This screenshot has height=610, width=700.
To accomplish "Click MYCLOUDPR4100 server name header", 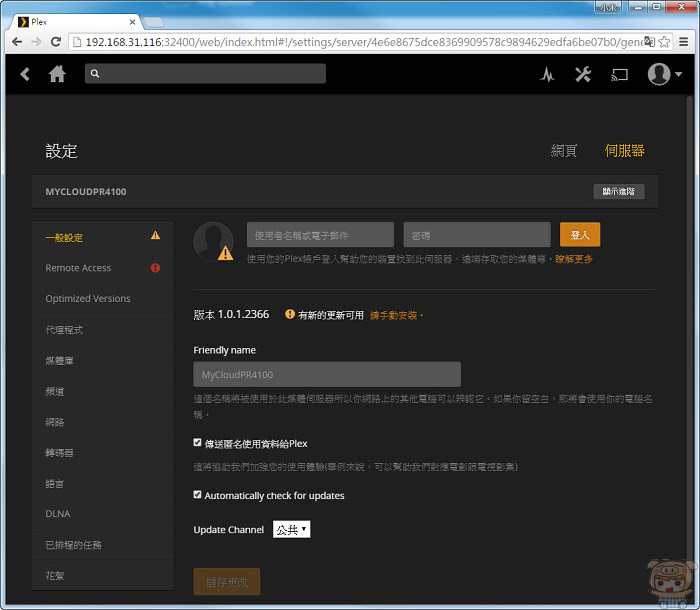I will (x=86, y=192).
